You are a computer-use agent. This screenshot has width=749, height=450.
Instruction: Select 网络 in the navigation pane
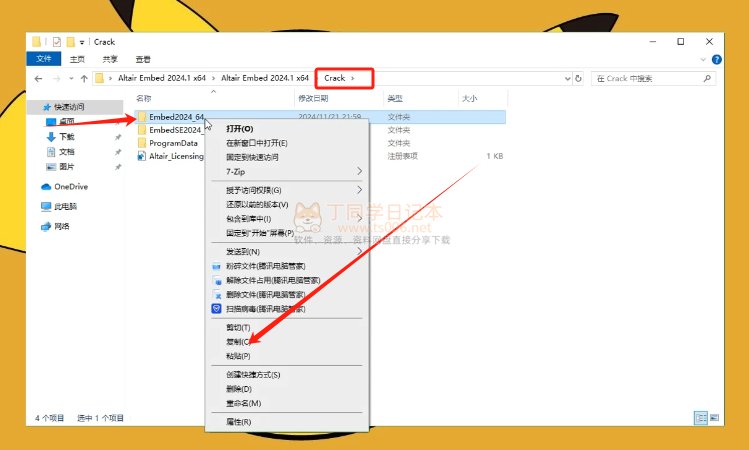click(x=62, y=226)
